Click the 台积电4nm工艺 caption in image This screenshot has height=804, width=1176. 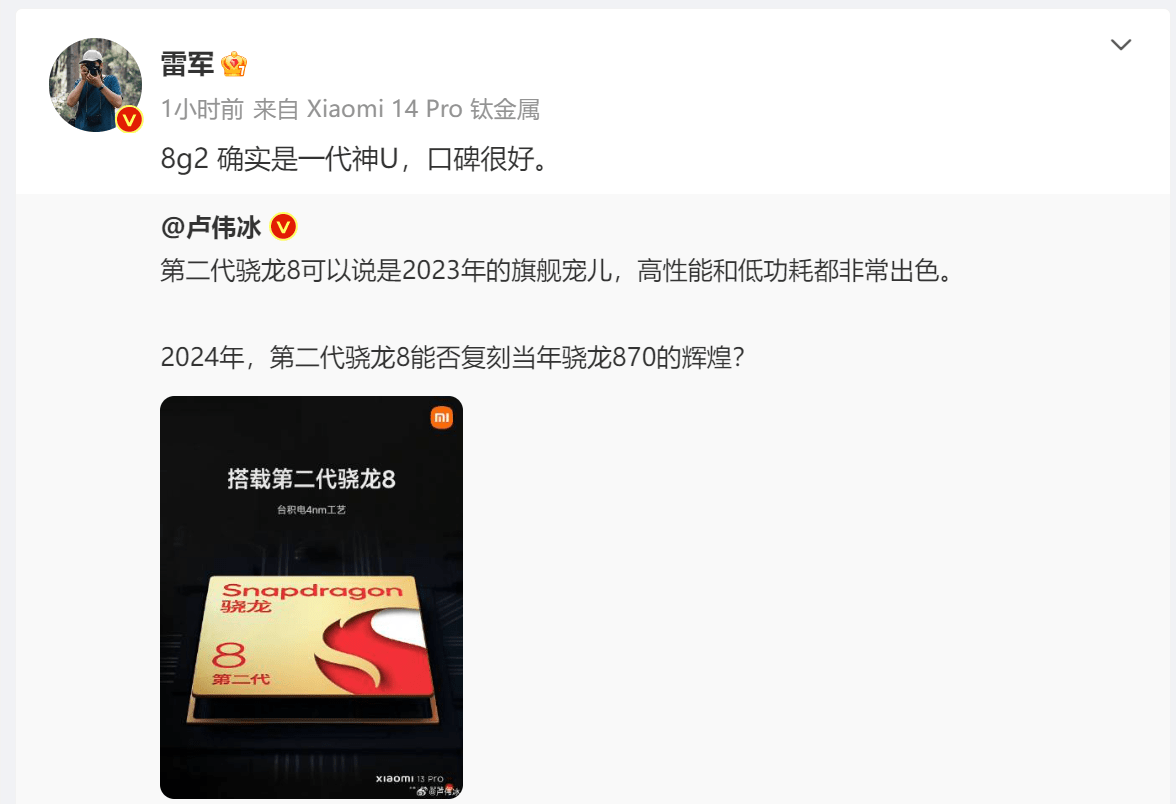click(311, 510)
